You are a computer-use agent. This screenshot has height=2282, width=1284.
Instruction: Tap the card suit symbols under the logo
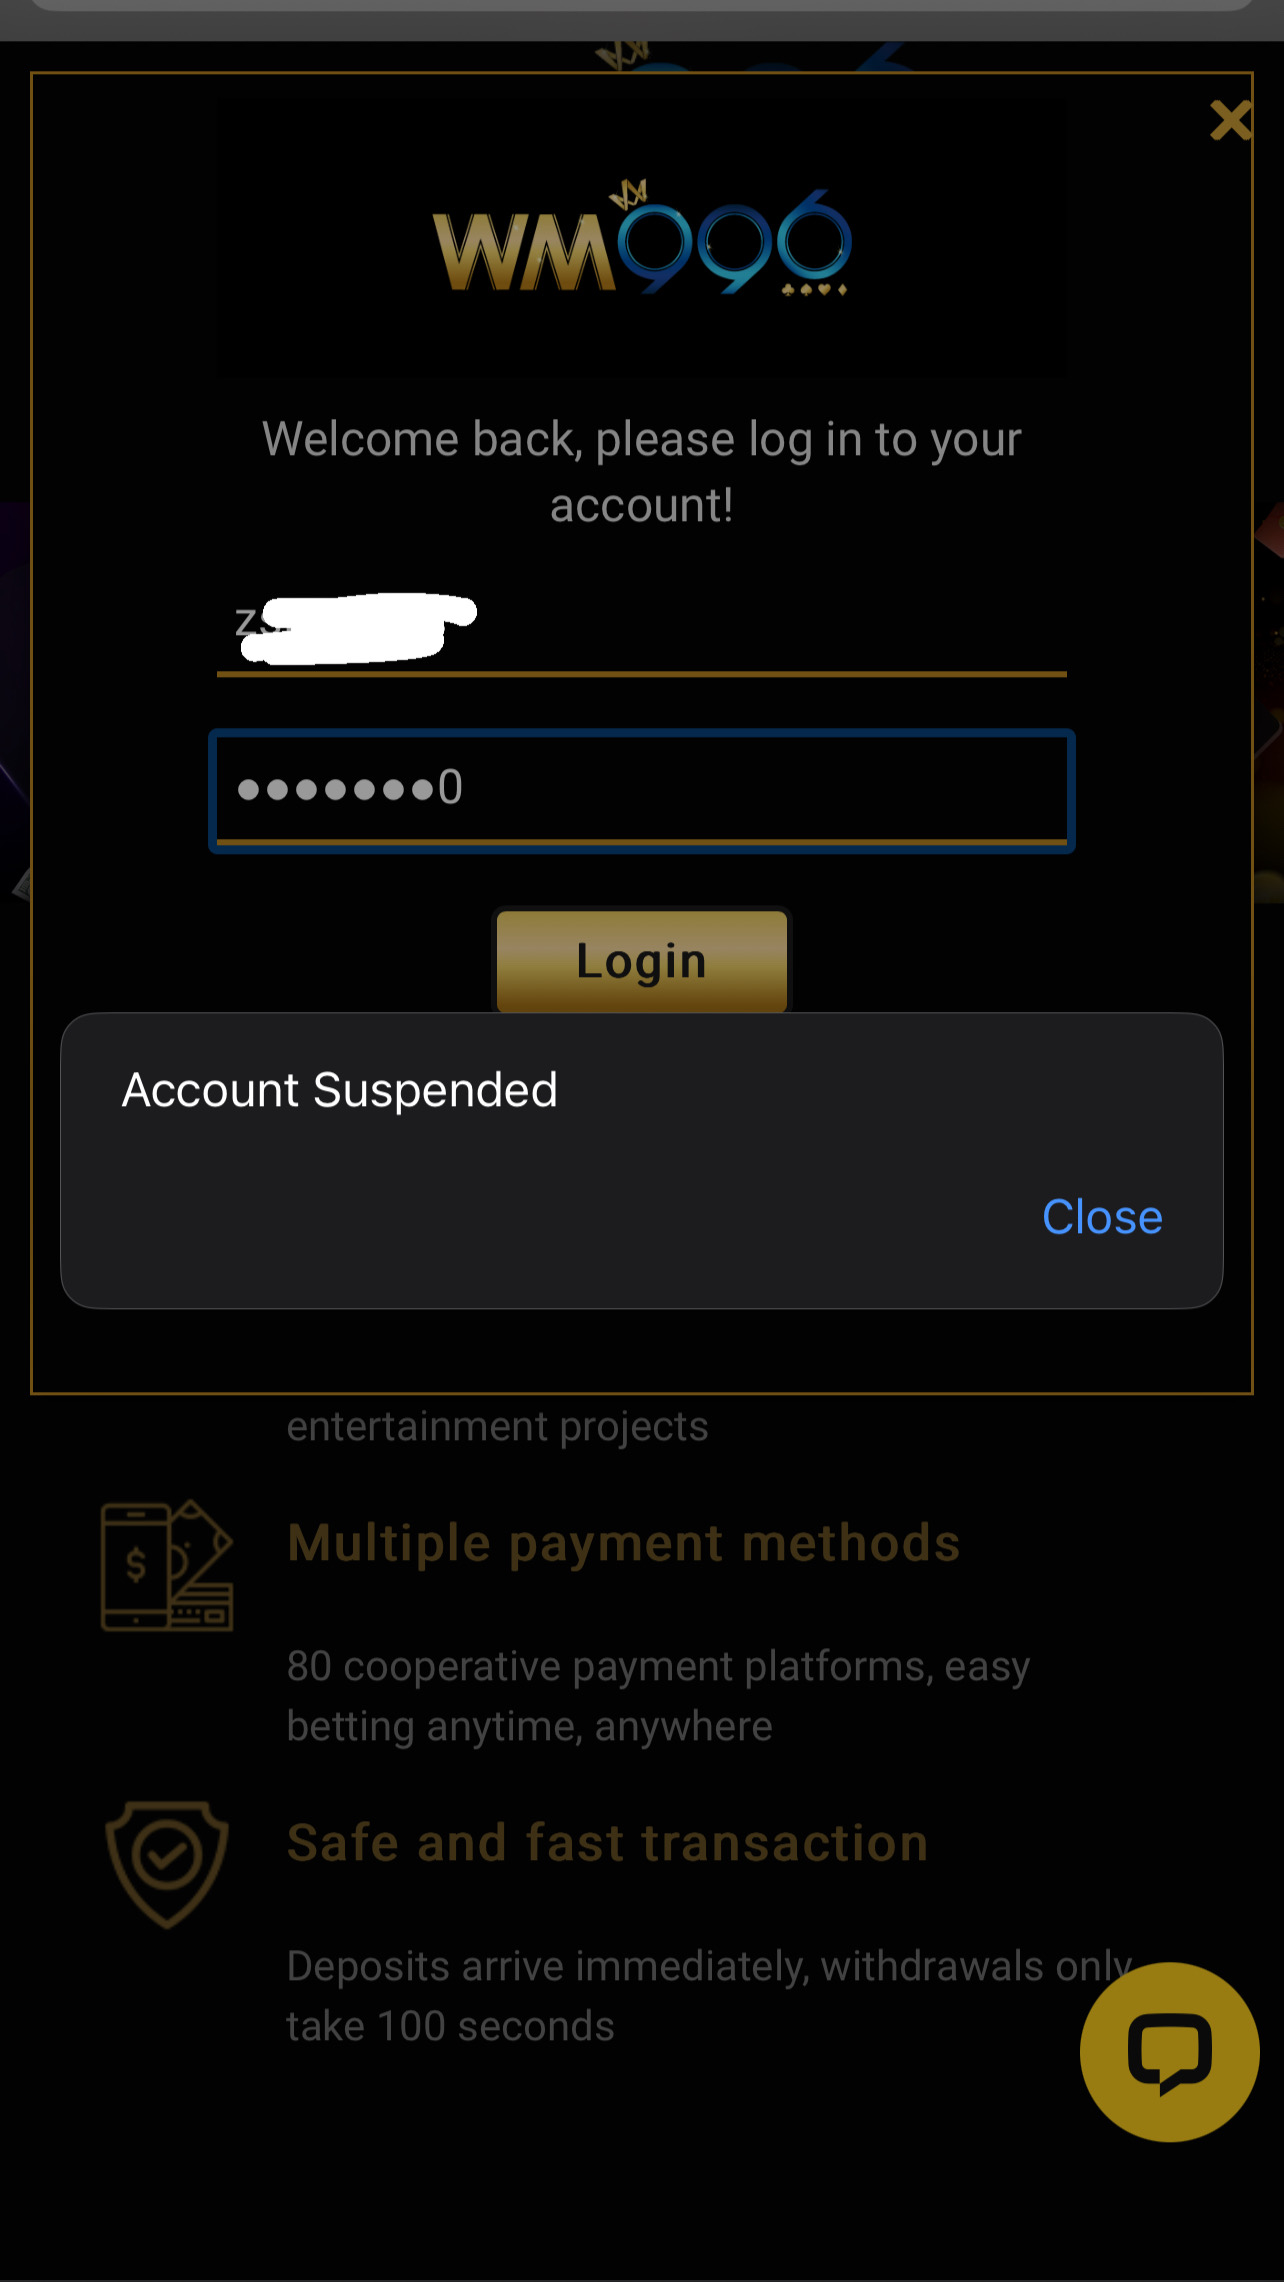pyautogui.click(x=815, y=289)
